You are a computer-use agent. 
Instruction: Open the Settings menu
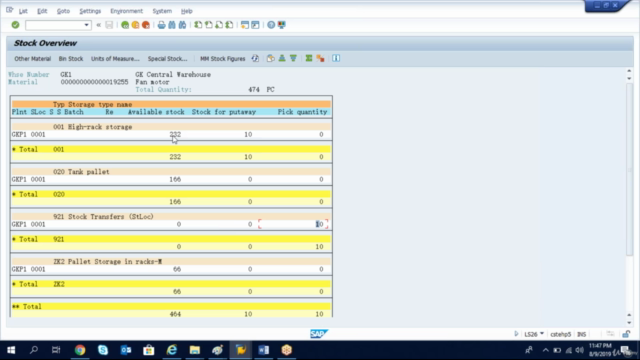[x=90, y=11]
